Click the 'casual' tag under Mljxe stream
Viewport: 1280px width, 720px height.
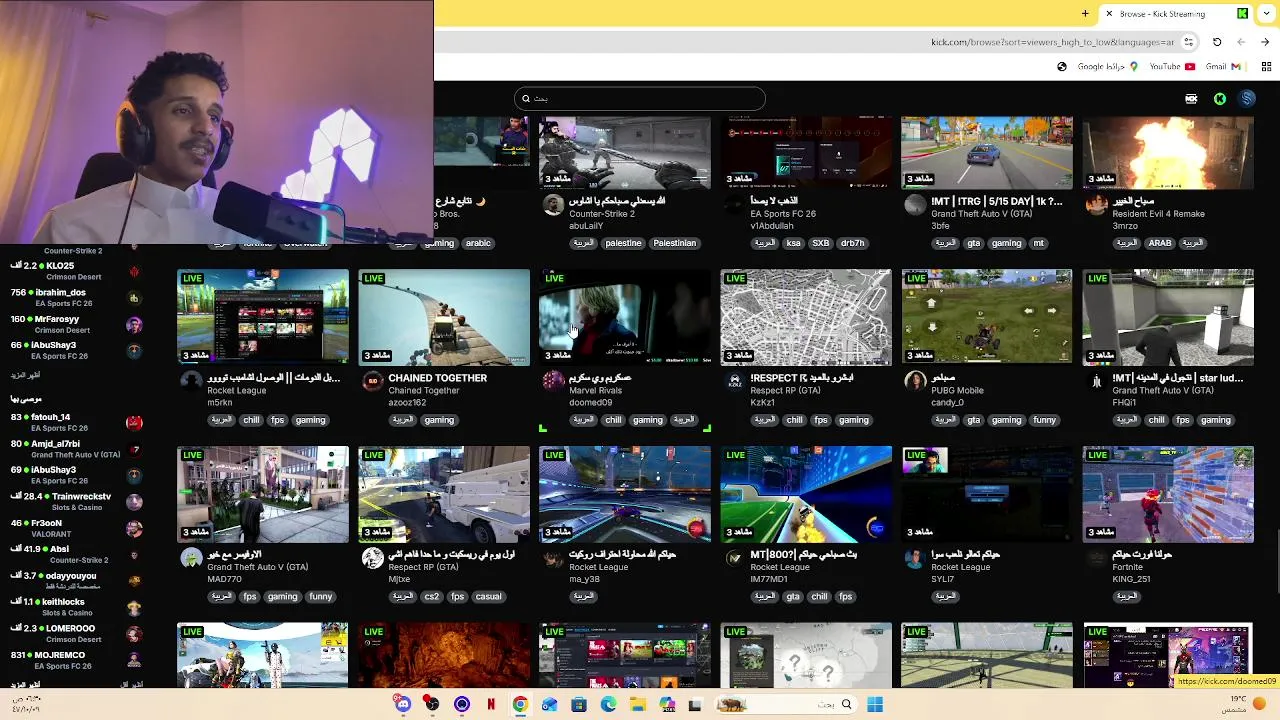coord(488,597)
